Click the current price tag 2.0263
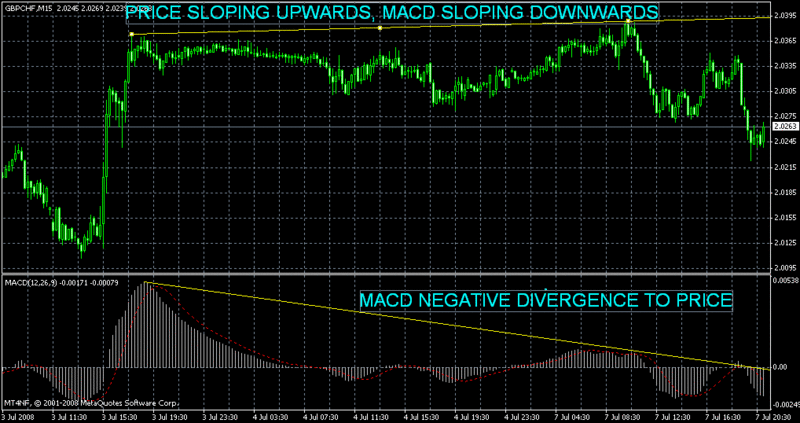The width and height of the screenshot is (800, 423). pyautogui.click(x=784, y=127)
